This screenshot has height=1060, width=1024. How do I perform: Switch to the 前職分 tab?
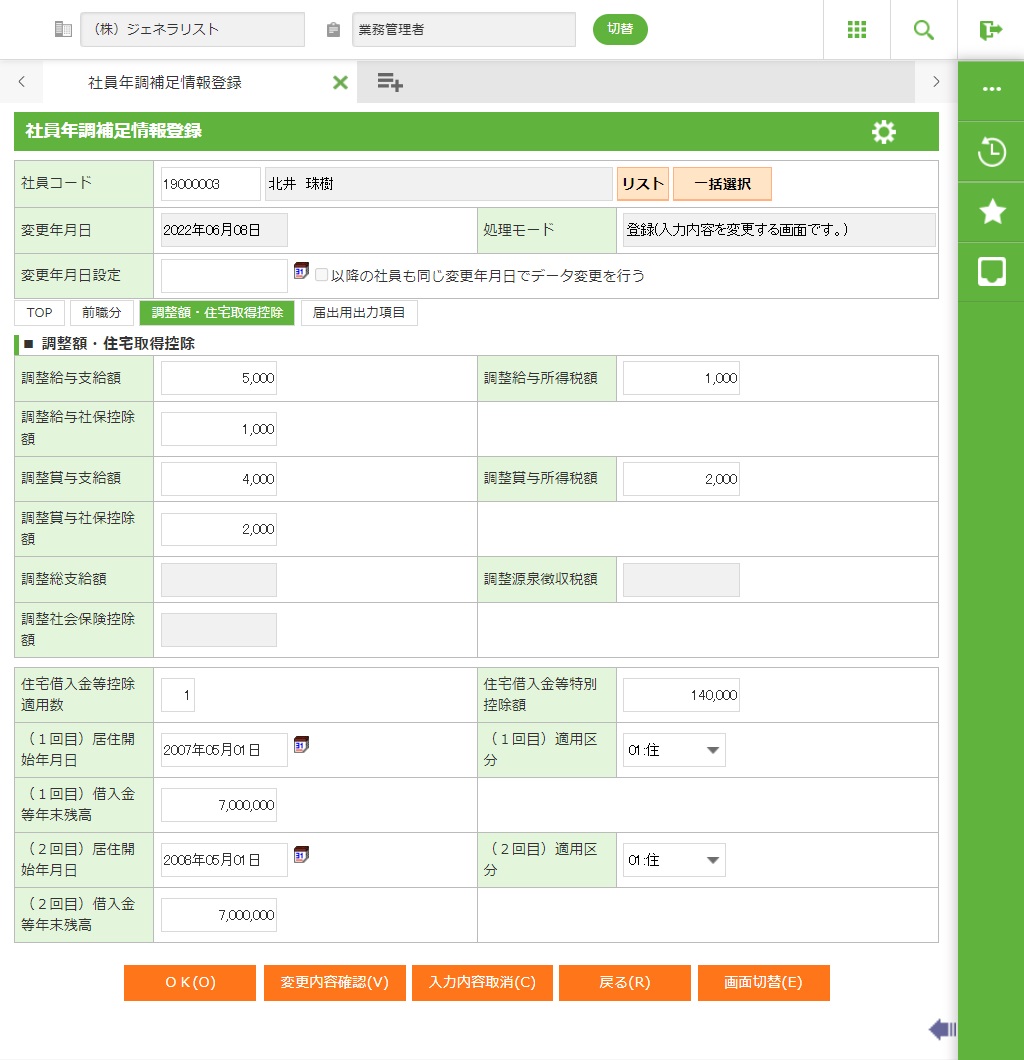101,313
